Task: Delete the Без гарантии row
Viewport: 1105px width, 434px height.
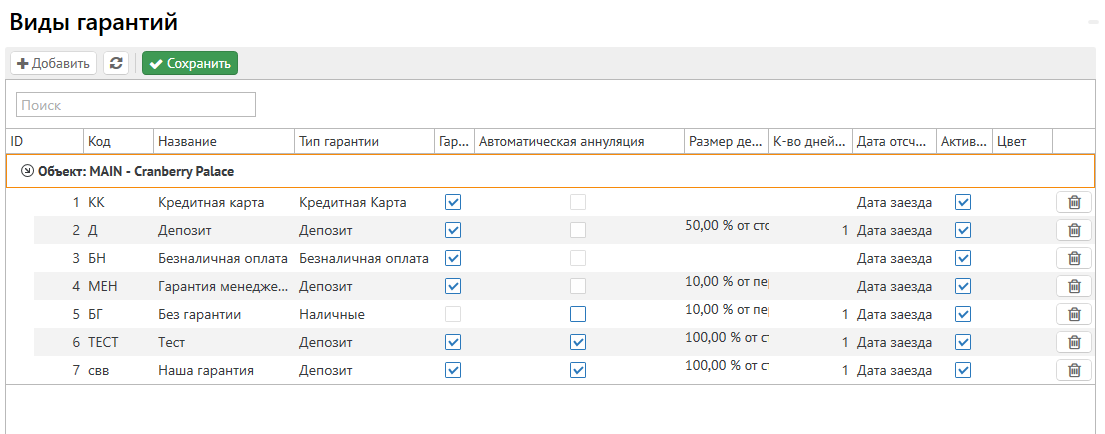Action: [1074, 314]
